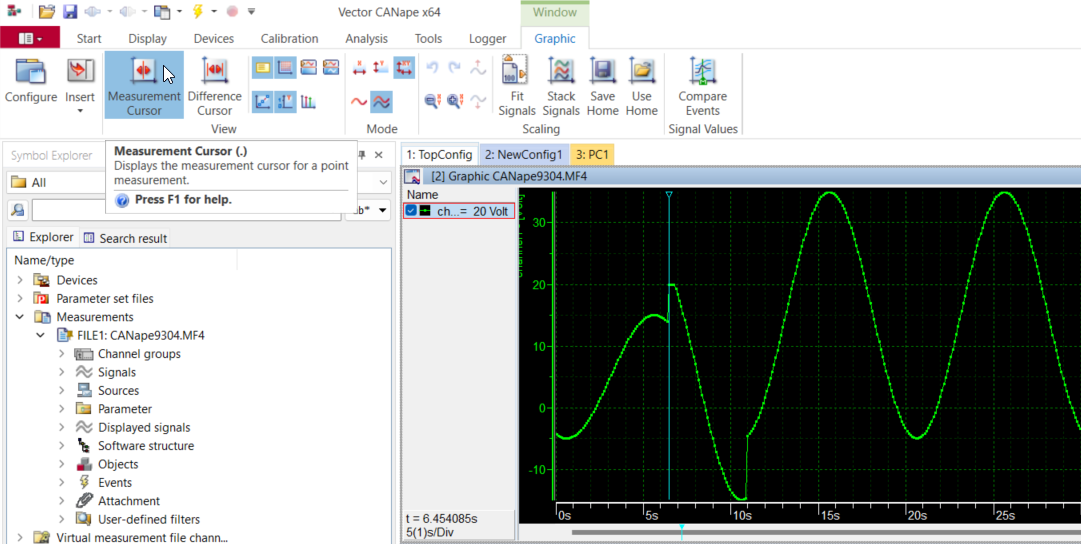The height and width of the screenshot is (544, 1081).
Task: Toggle the multi-line blue red mode icon
Action: [x=381, y=102]
